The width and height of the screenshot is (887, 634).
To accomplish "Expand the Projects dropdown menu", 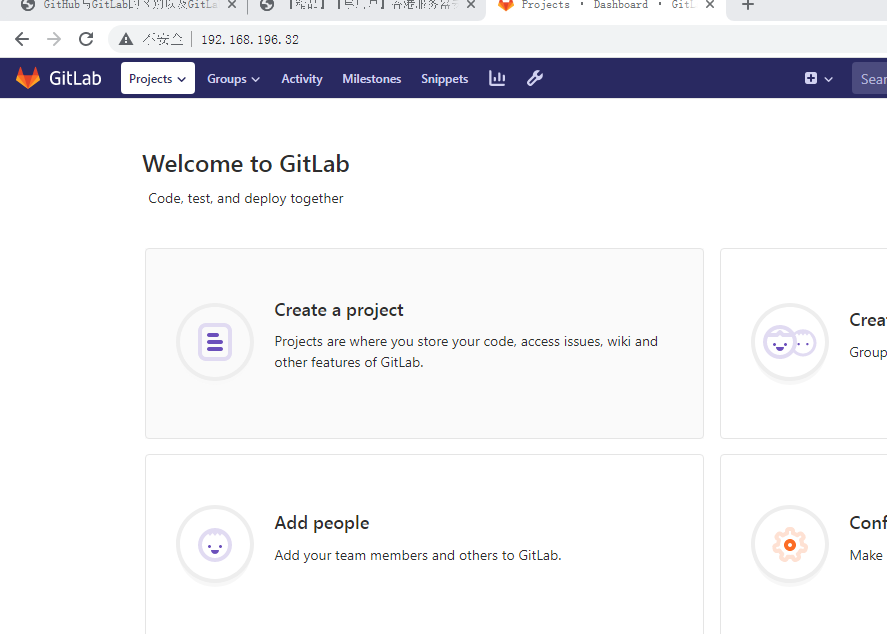I will 158,78.
